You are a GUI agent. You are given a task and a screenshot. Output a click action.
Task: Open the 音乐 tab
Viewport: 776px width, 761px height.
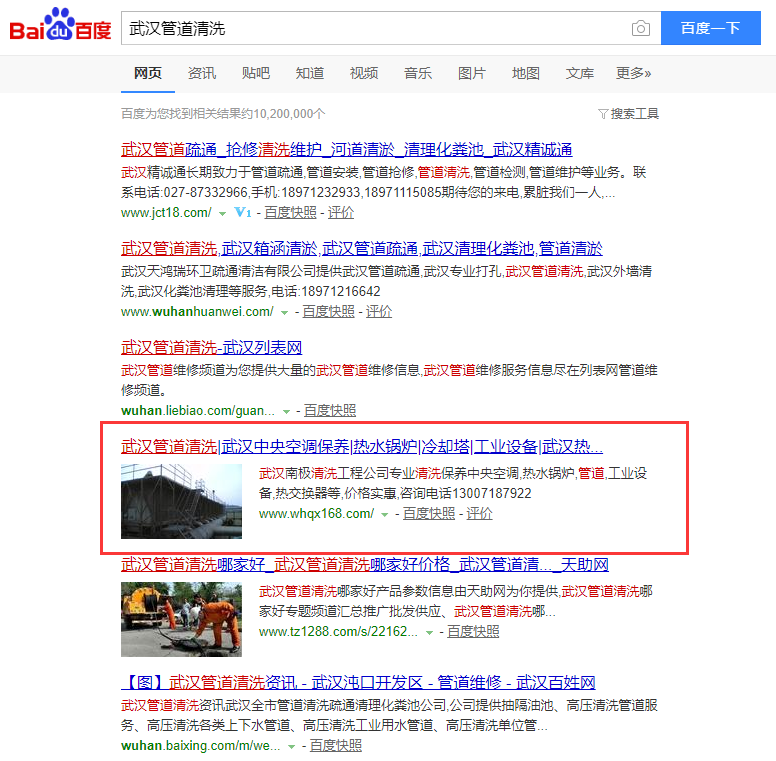click(x=418, y=73)
